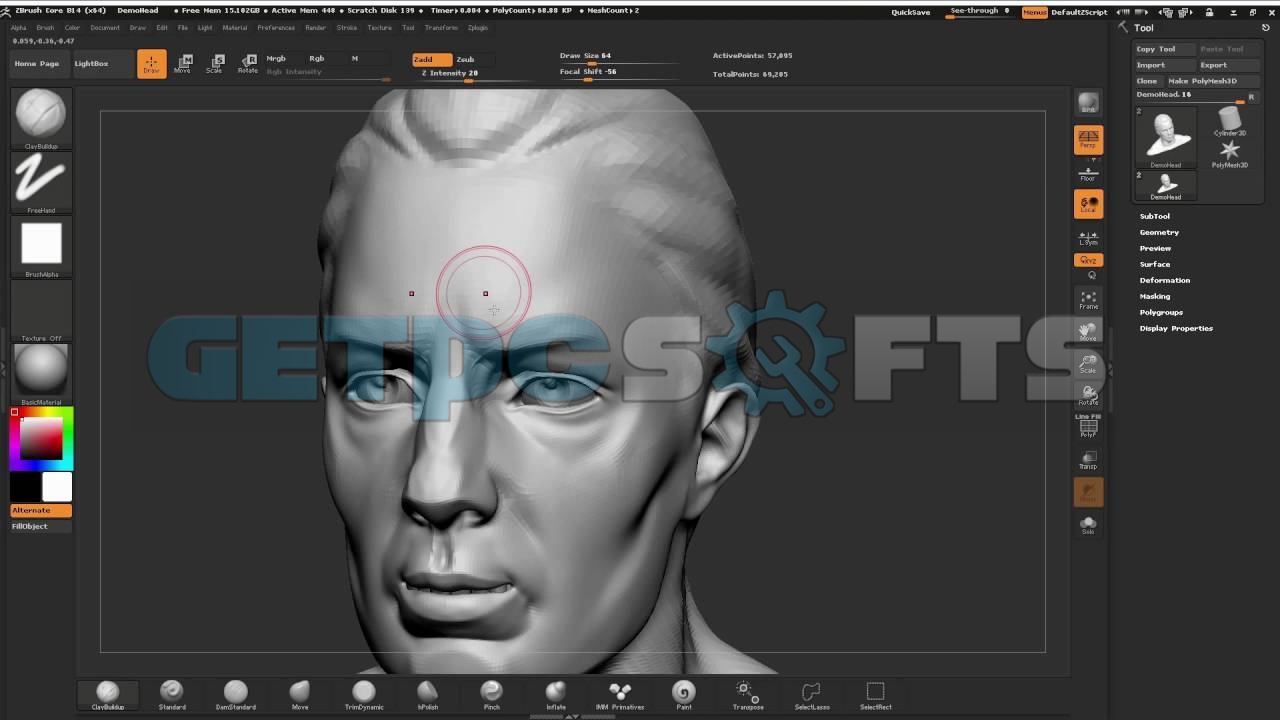
Task: Toggle PolyF polyframe display
Action: pyautogui.click(x=1088, y=427)
